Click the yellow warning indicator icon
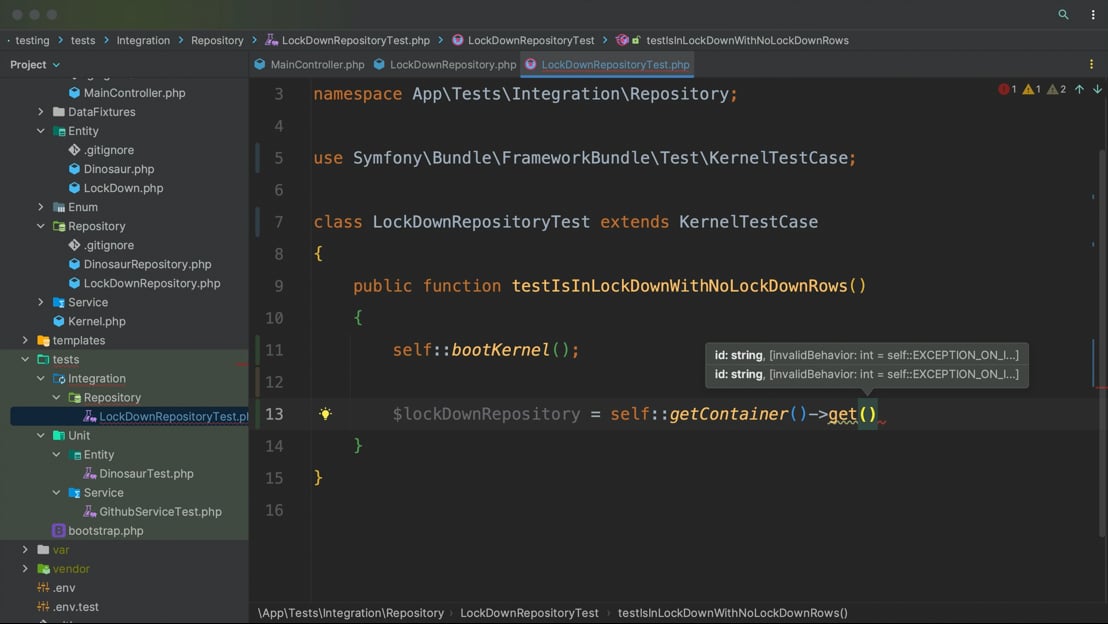Viewport: 1108px width, 624px height. (1028, 90)
